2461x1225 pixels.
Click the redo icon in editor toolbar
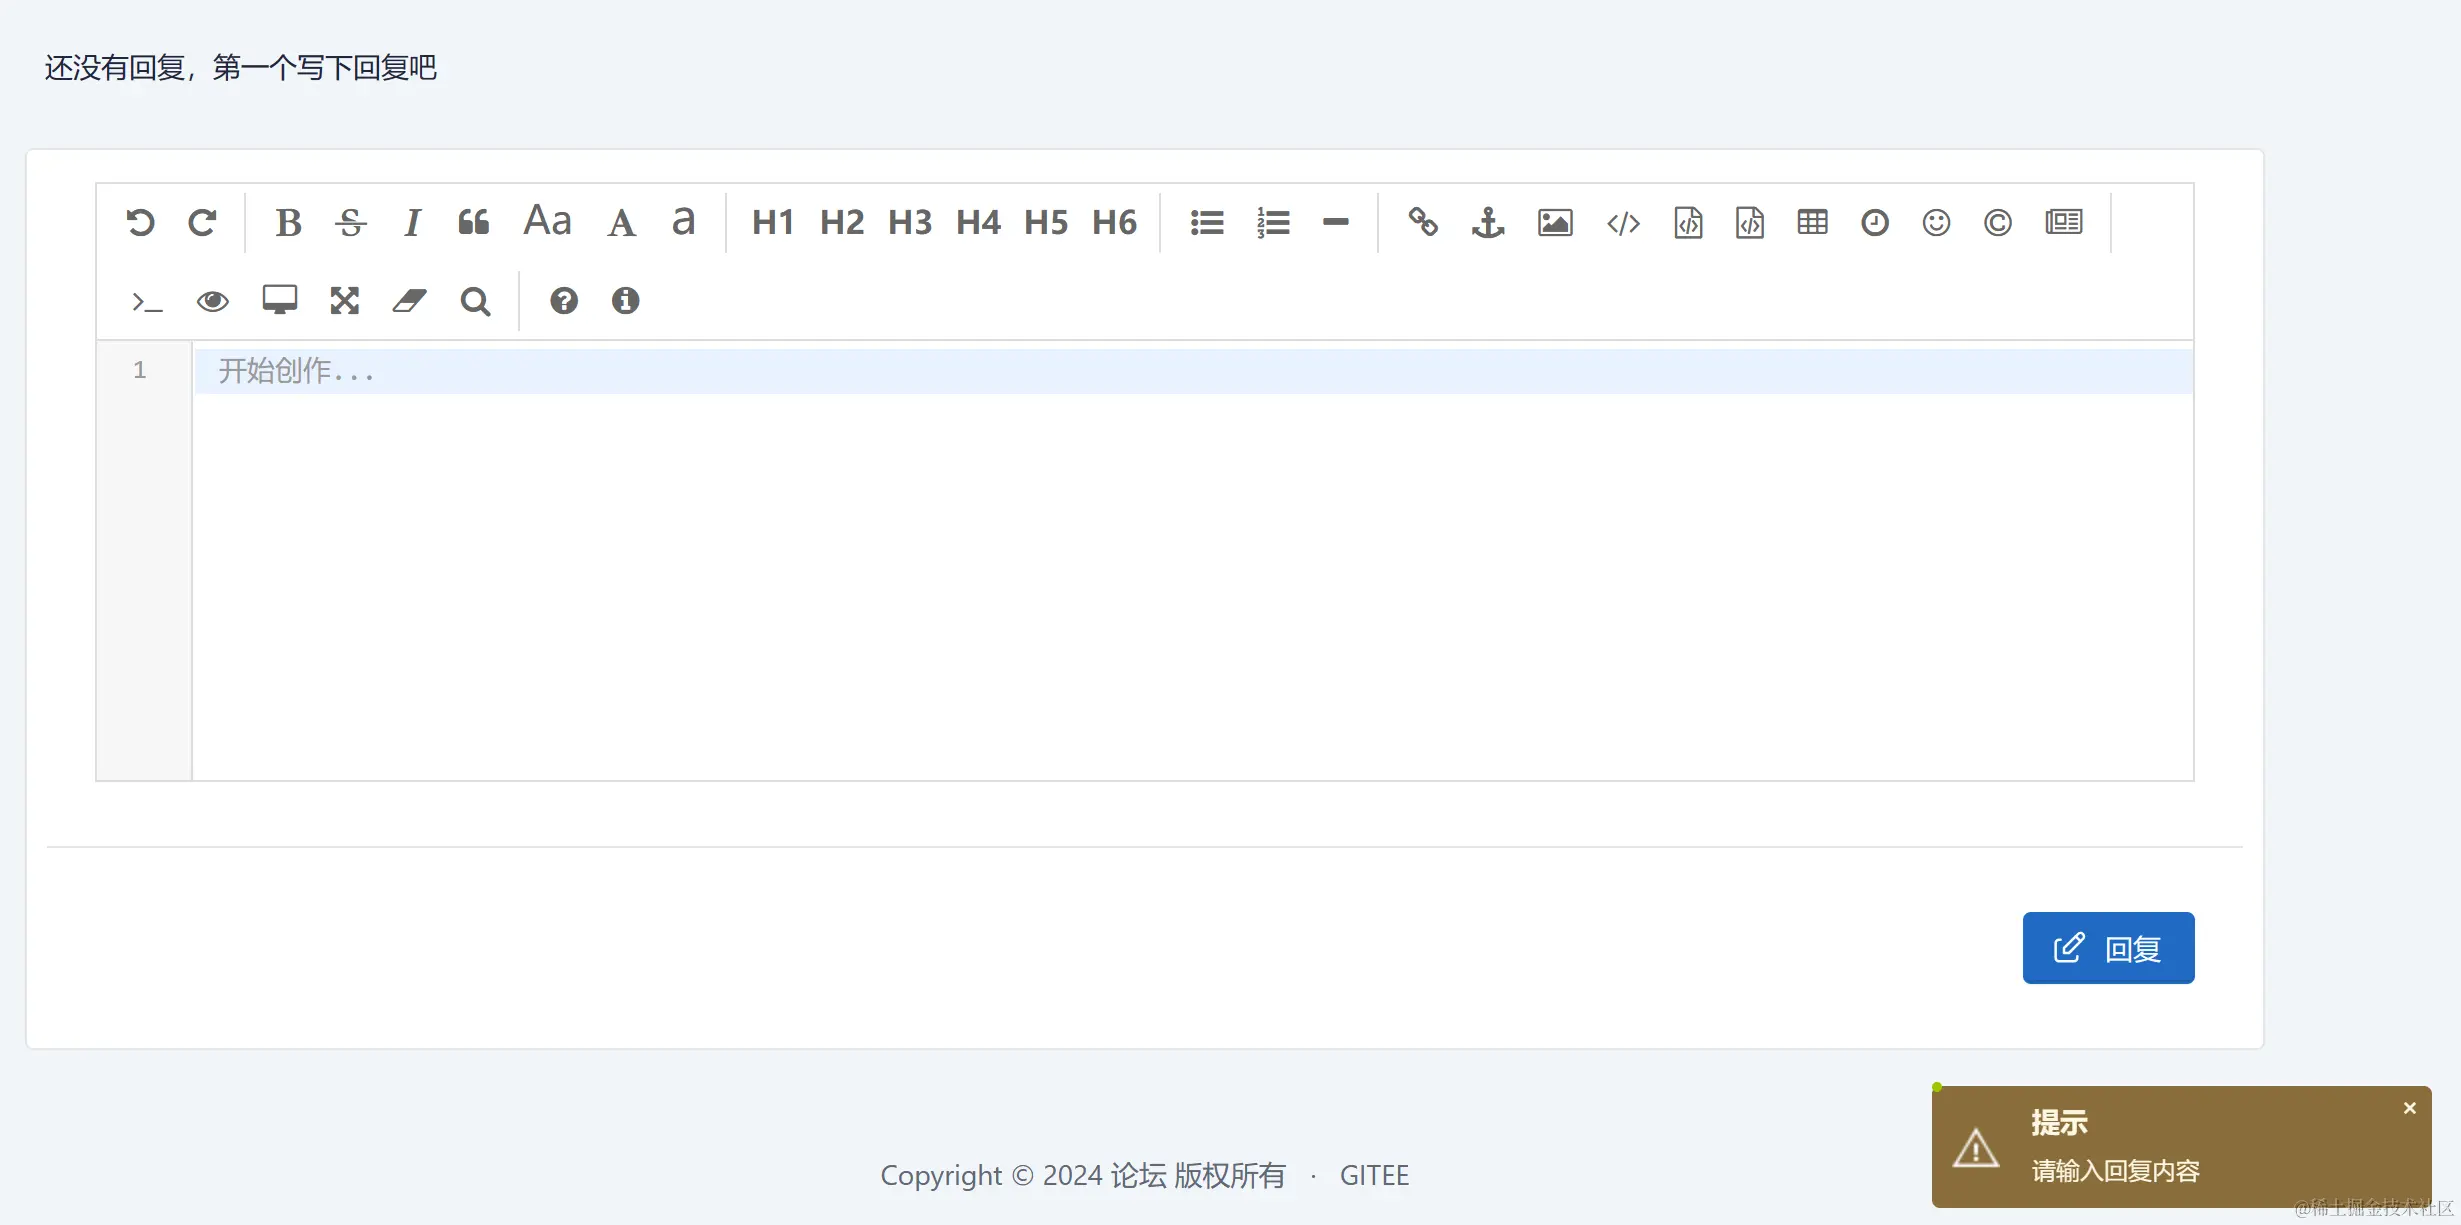tap(202, 222)
